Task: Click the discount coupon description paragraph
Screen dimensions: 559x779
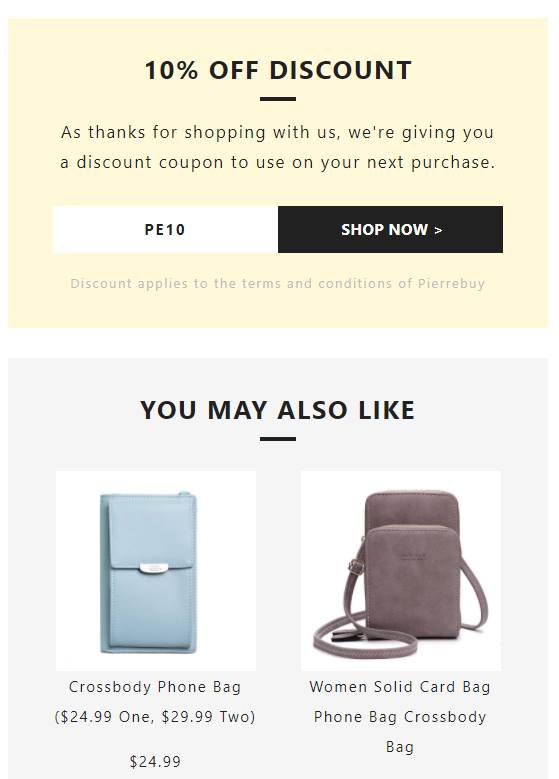Action: tap(278, 147)
